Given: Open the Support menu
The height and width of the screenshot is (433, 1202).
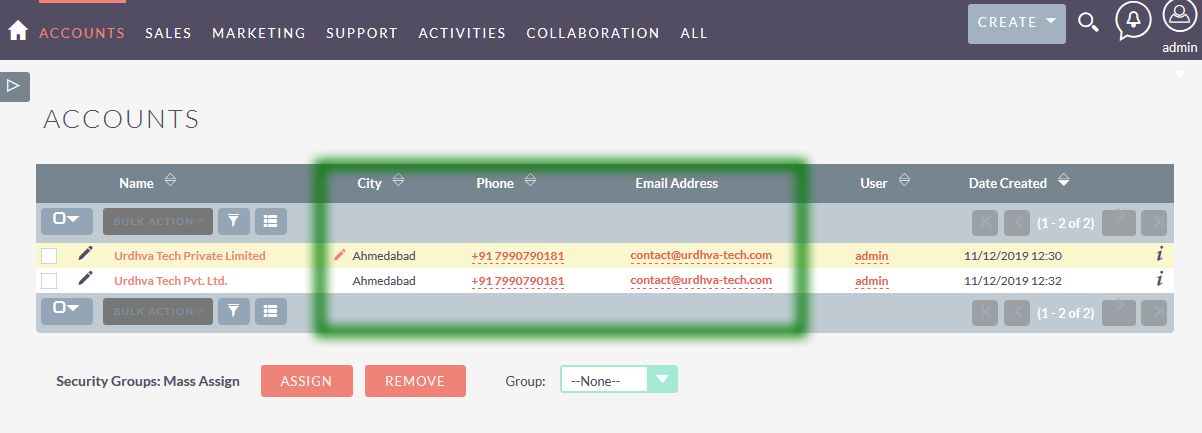Looking at the screenshot, I should 362,33.
